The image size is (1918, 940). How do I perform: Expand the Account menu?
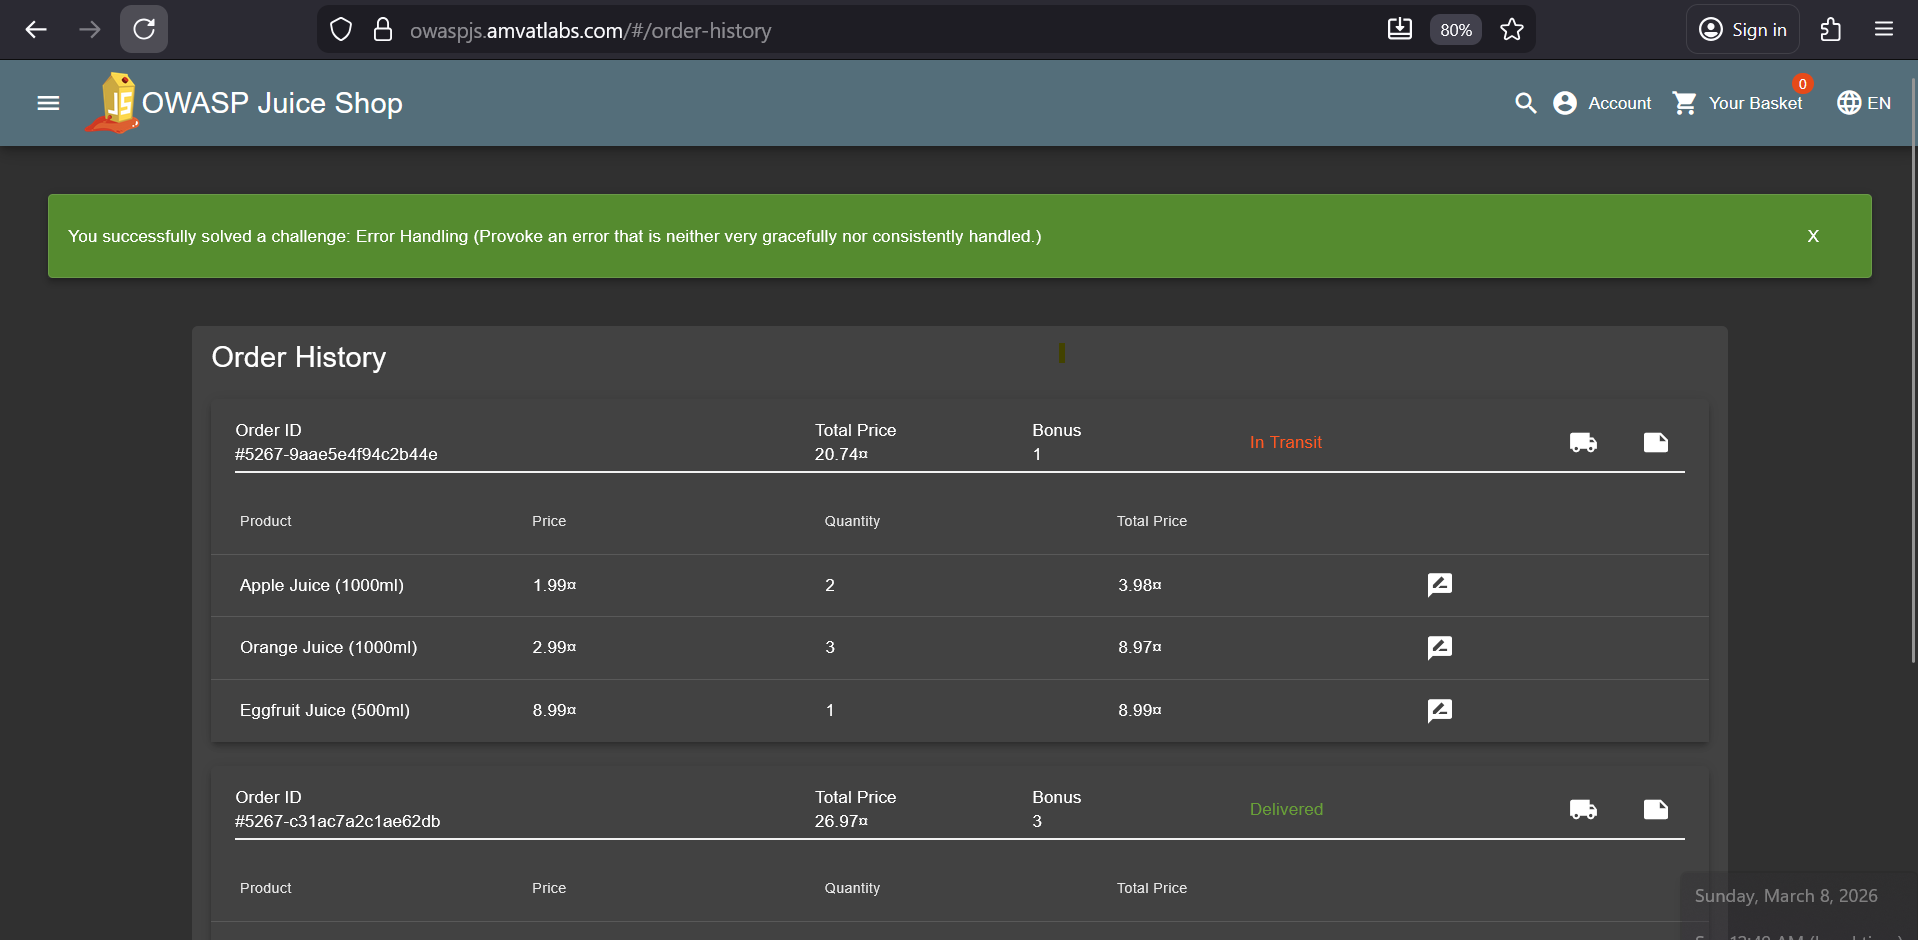pos(1602,103)
